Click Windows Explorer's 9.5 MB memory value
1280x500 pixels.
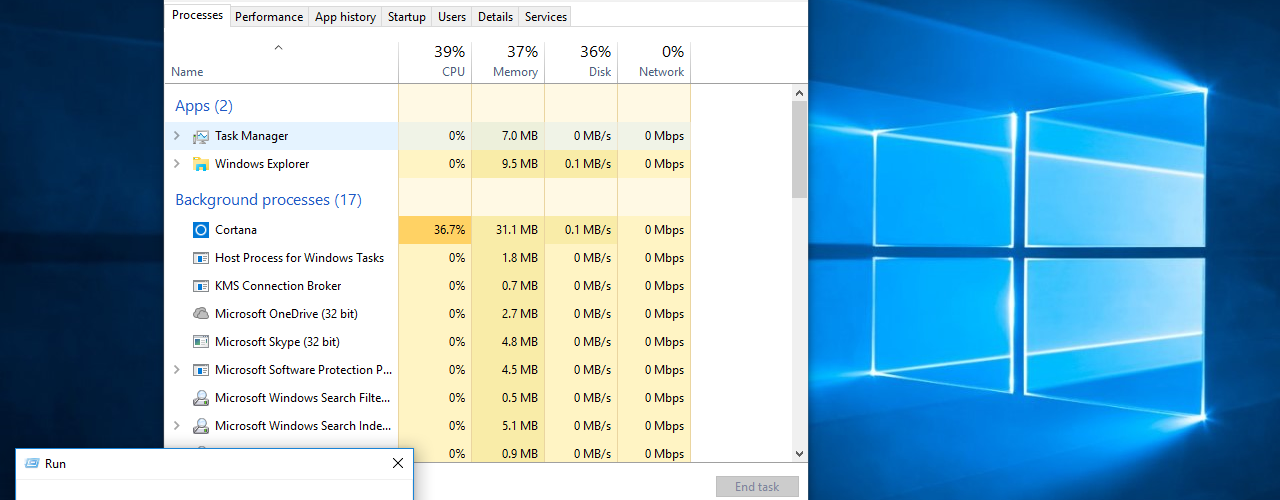click(x=520, y=164)
